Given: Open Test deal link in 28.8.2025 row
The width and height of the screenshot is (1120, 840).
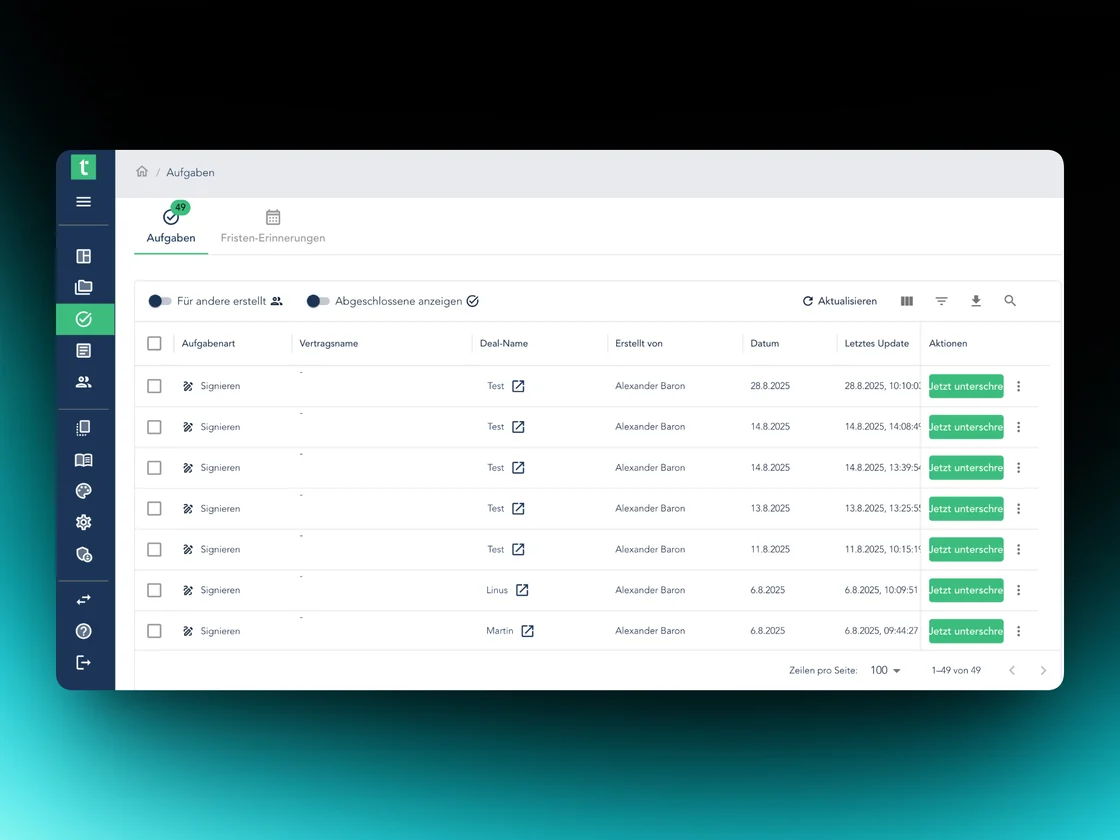Looking at the screenshot, I should [x=519, y=386].
